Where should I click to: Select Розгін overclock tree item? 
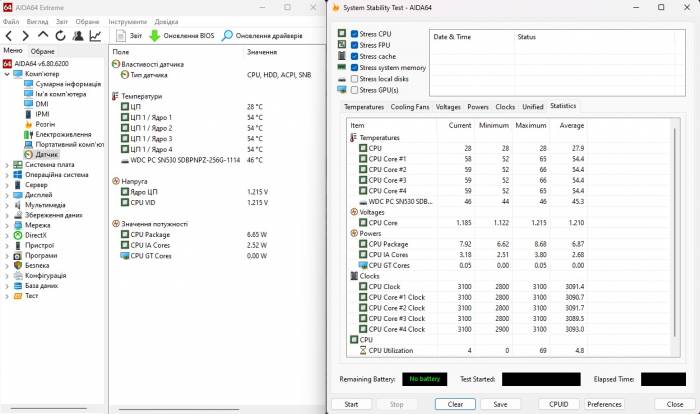click(x=45, y=124)
